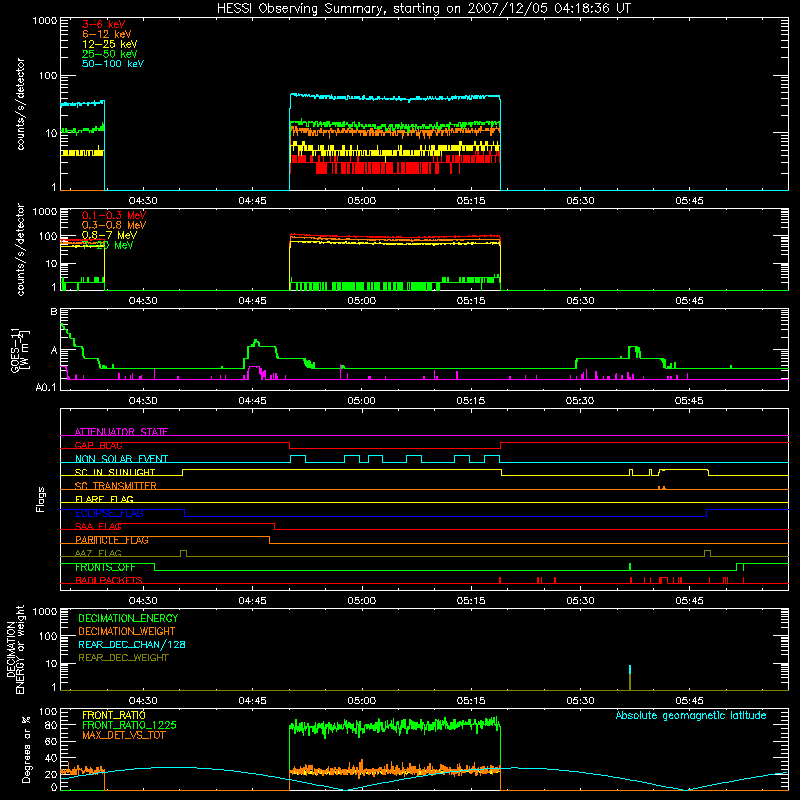This screenshot has height=800, width=800.
Task: Click the MAX_DET_VS_TOT legend label
Action: pos(123,735)
